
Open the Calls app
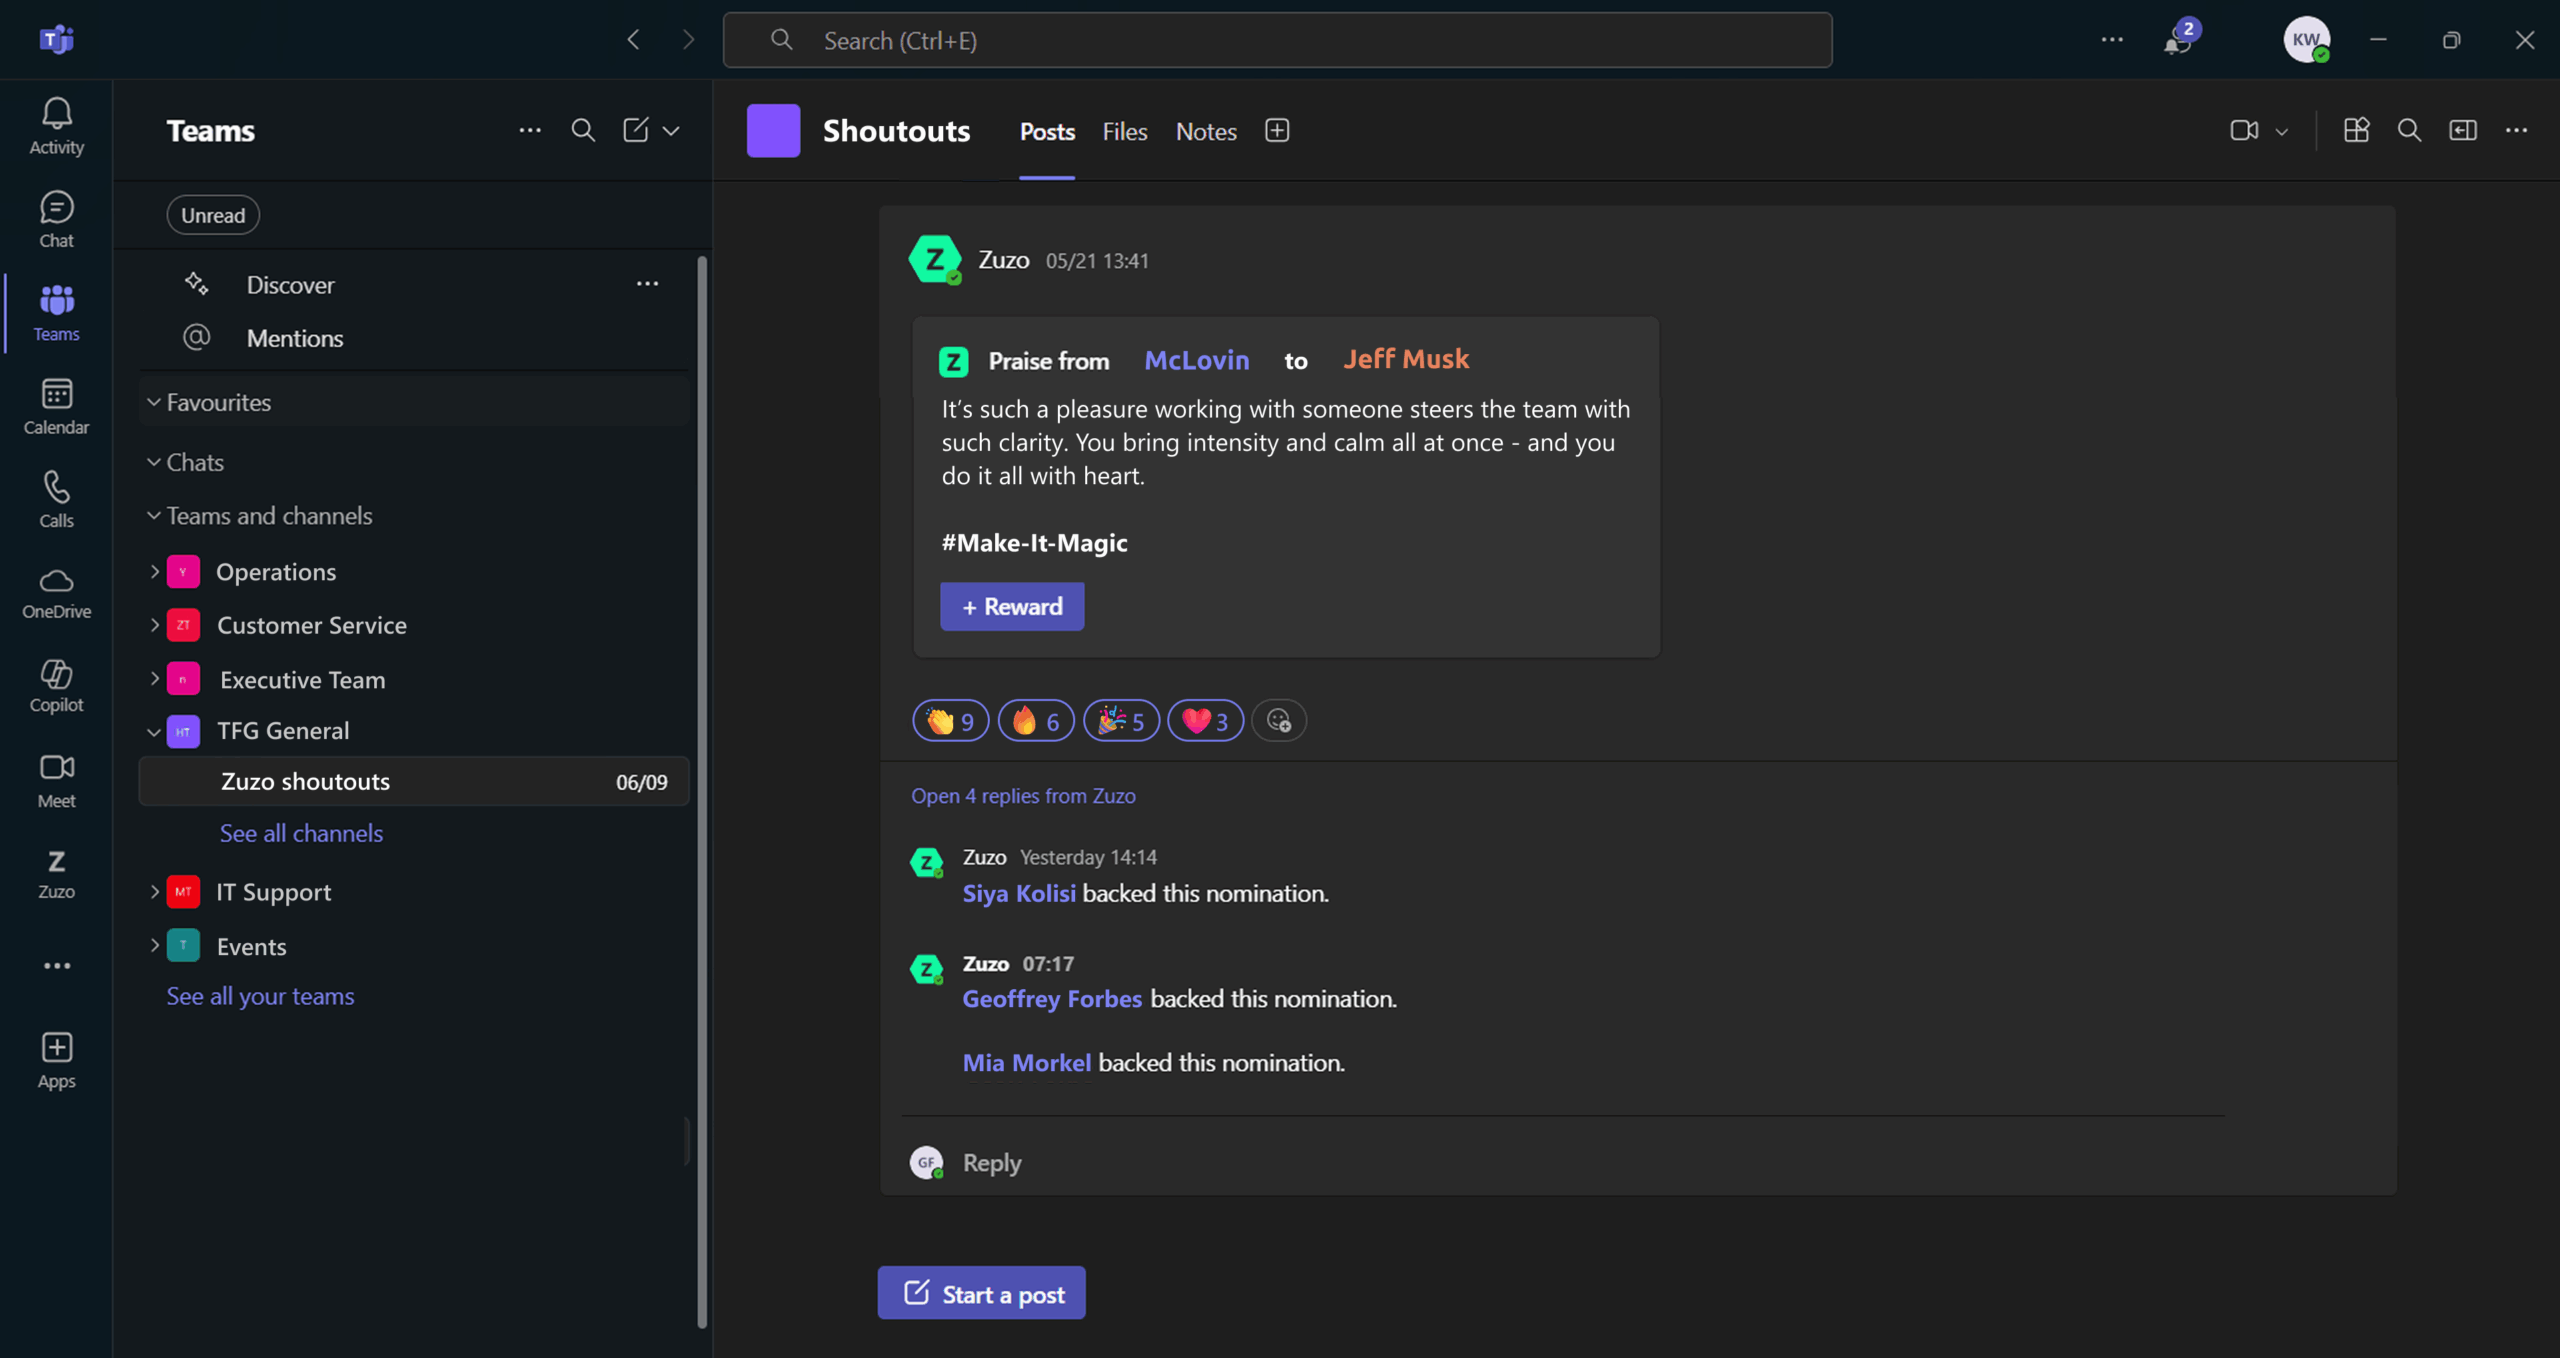pyautogui.click(x=56, y=499)
